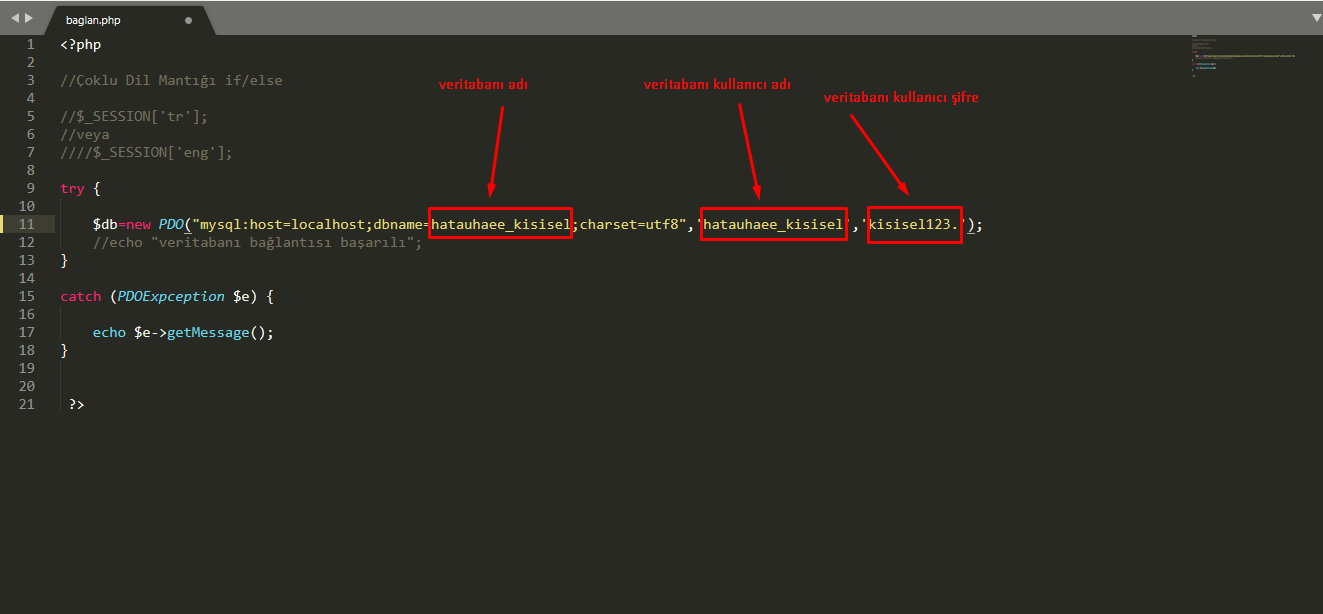This screenshot has width=1323, height=614.
Task: Click the comment ////$_SESSION['eng'];
Action: pos(146,152)
